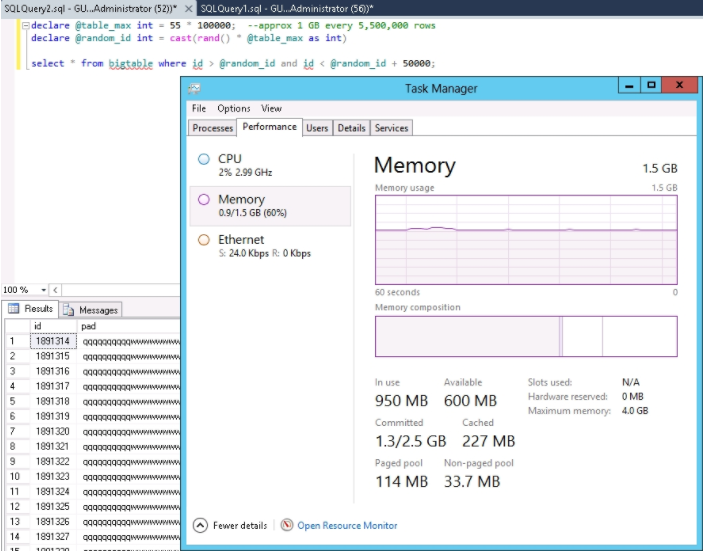Collapse view with Fewer details chevron
The image size is (703, 551).
pyautogui.click(x=200, y=525)
